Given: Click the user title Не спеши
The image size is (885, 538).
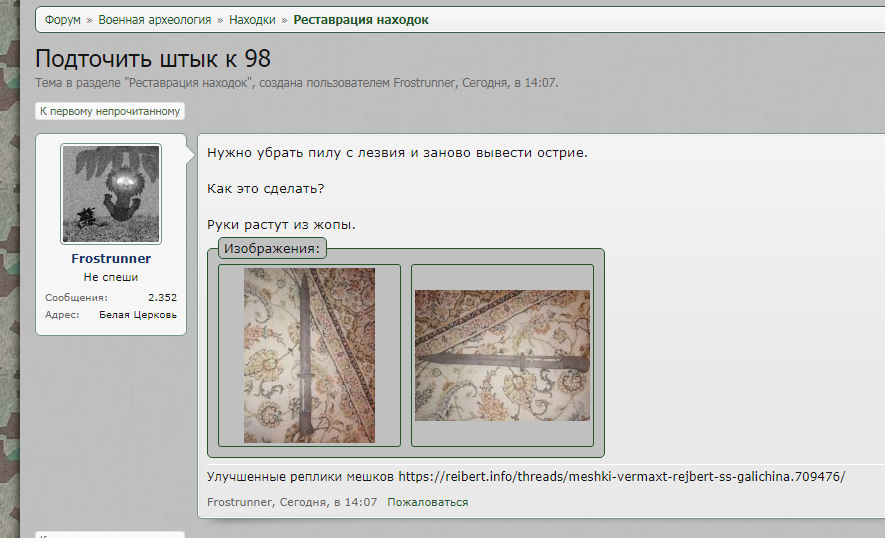Looking at the screenshot, I should 111,277.
